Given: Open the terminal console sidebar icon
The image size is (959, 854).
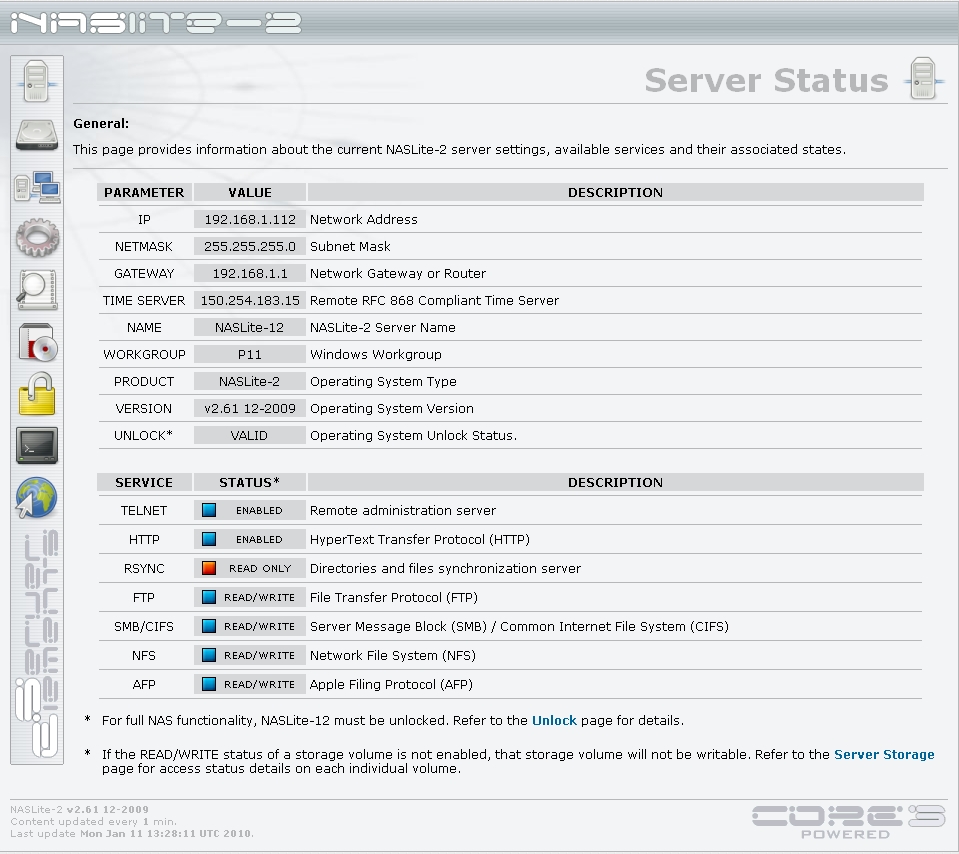Looking at the screenshot, I should (x=37, y=445).
